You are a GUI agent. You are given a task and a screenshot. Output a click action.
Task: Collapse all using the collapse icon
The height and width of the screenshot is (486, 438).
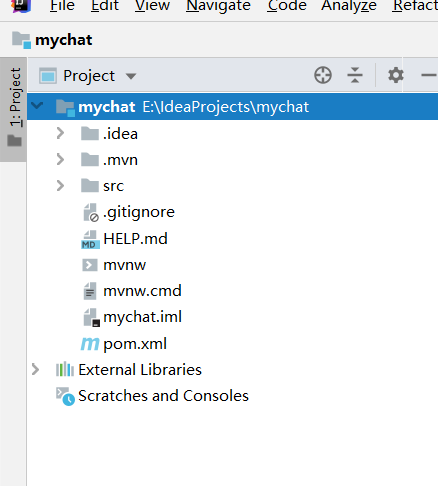click(x=355, y=75)
